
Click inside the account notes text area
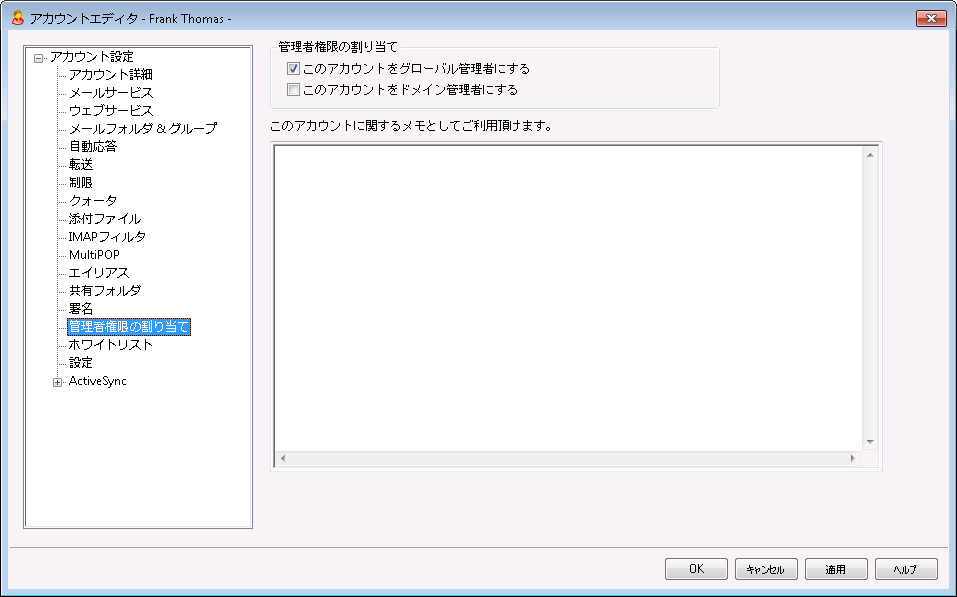[x=568, y=296]
